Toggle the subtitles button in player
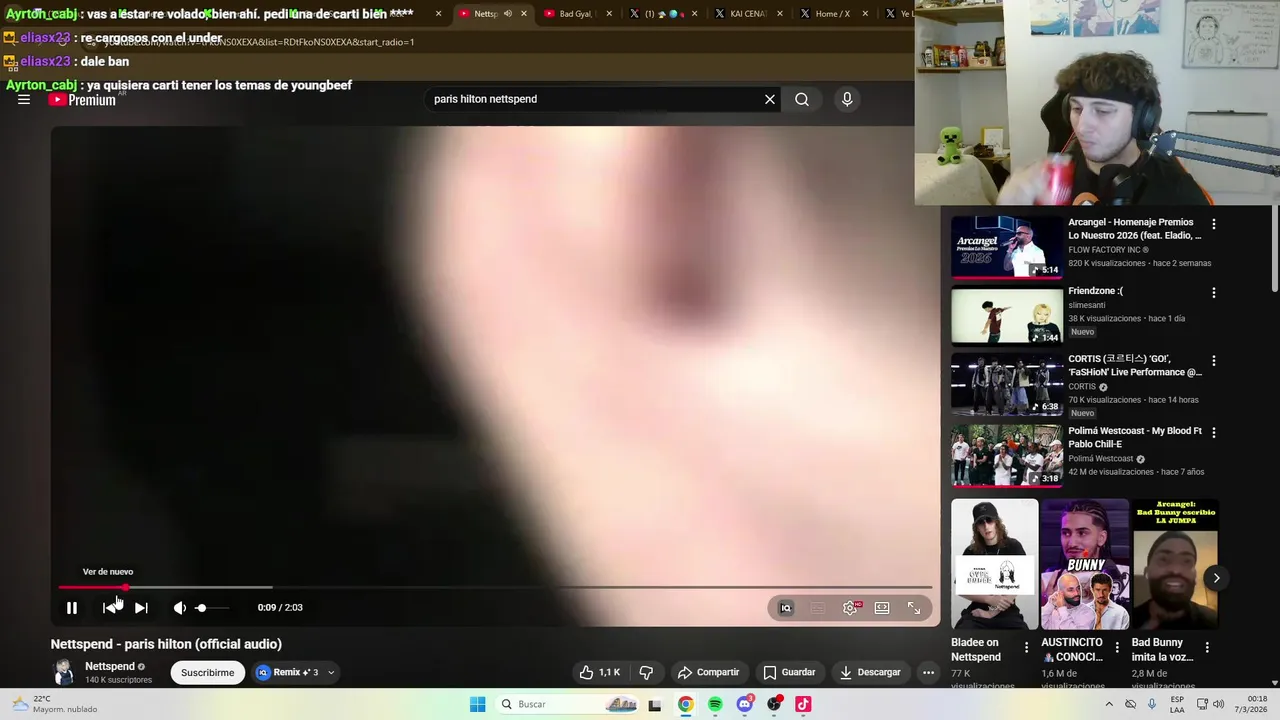 (818, 608)
